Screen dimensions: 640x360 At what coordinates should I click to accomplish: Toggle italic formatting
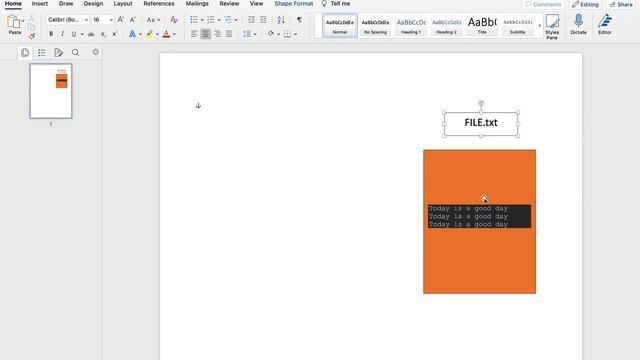pyautogui.click(x=62, y=34)
